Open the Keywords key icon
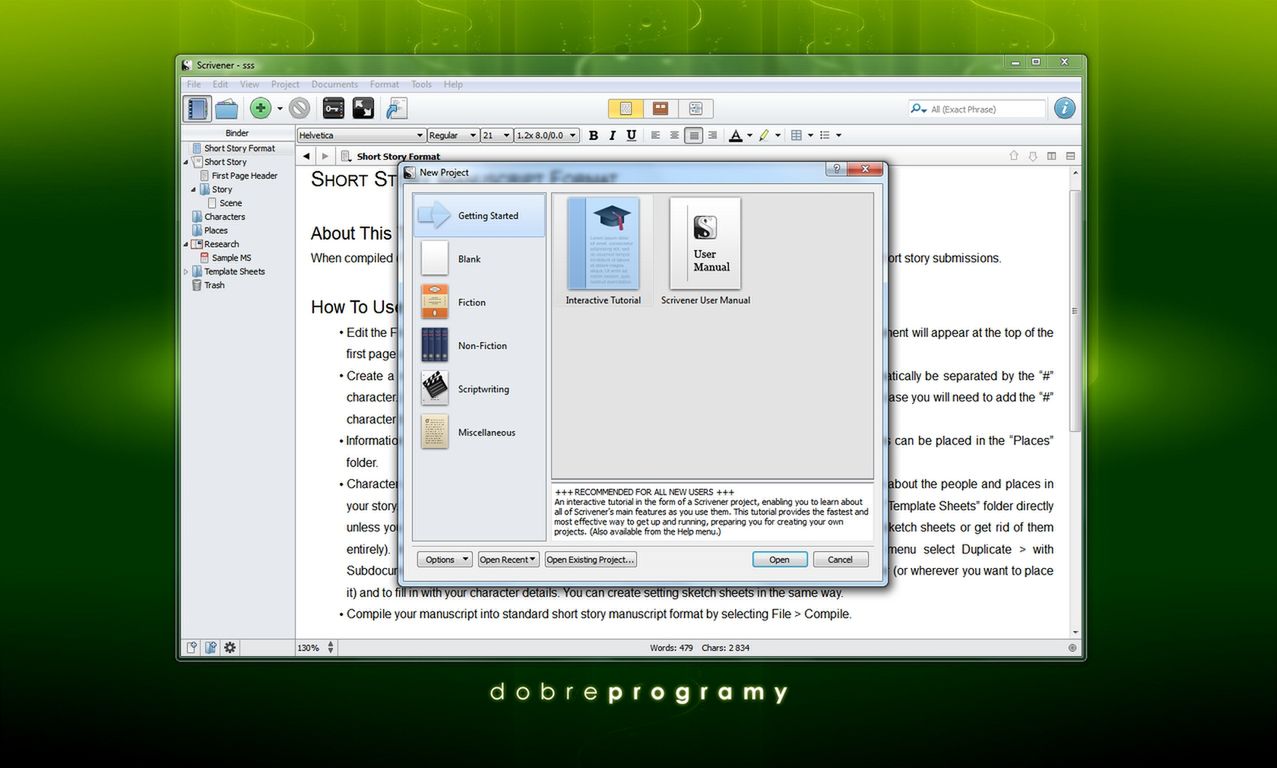1277x768 pixels. 333,109
